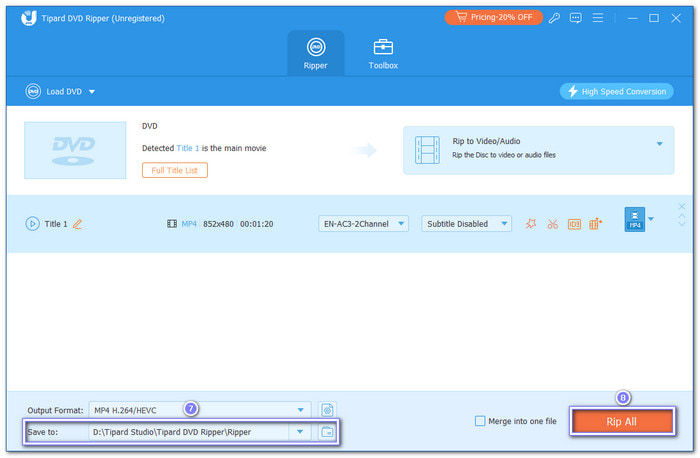The image size is (700, 458).
Task: Play the Title 1 preview
Action: [32, 224]
